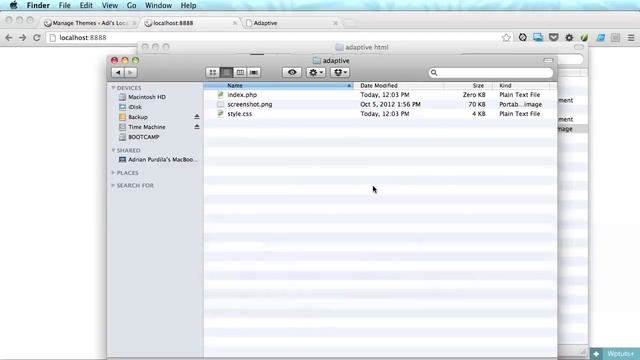Screen dimensions: 640x360
Task: Sort files by Name column
Action: click(x=278, y=85)
